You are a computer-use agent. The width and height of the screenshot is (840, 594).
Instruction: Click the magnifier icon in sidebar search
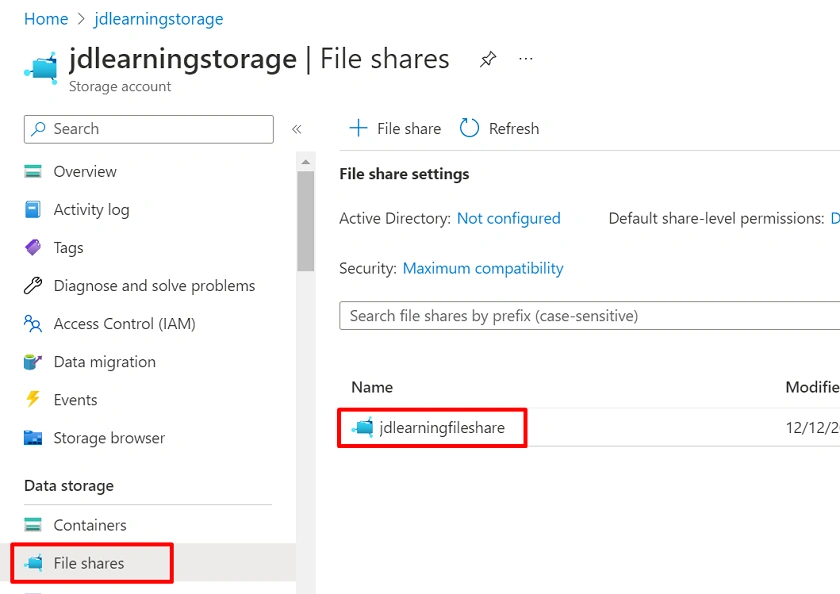pos(38,129)
